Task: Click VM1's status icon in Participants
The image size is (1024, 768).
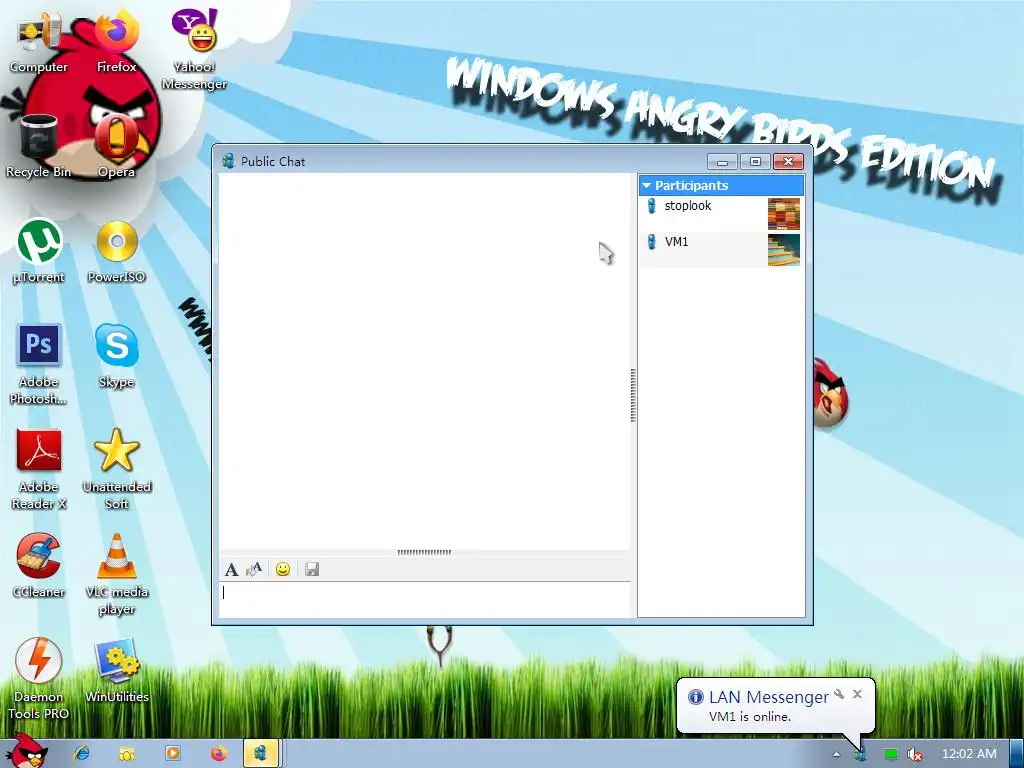Action: tap(651, 242)
